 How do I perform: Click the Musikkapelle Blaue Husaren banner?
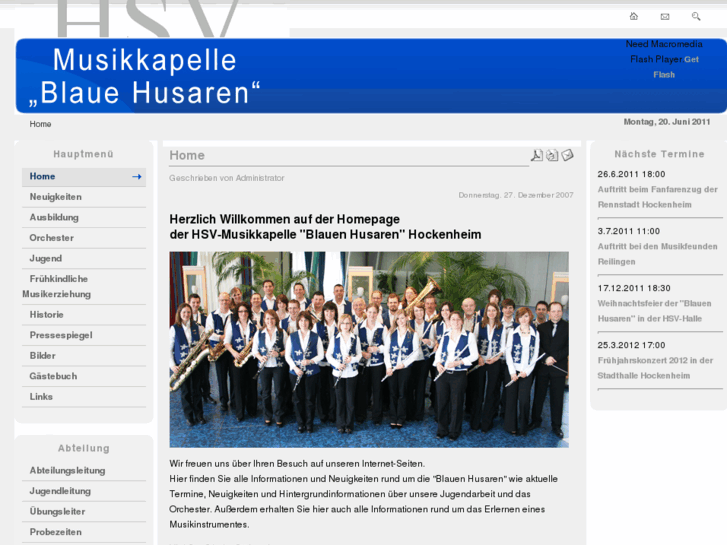[371, 76]
